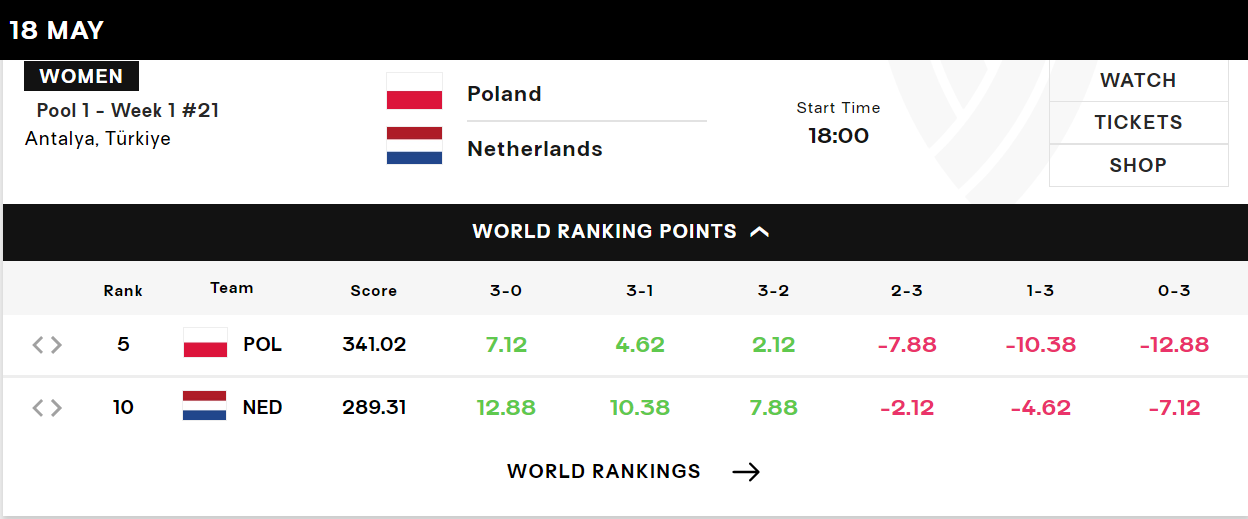Click the POL flag in rankings table
1248x519 pixels.
[205, 343]
